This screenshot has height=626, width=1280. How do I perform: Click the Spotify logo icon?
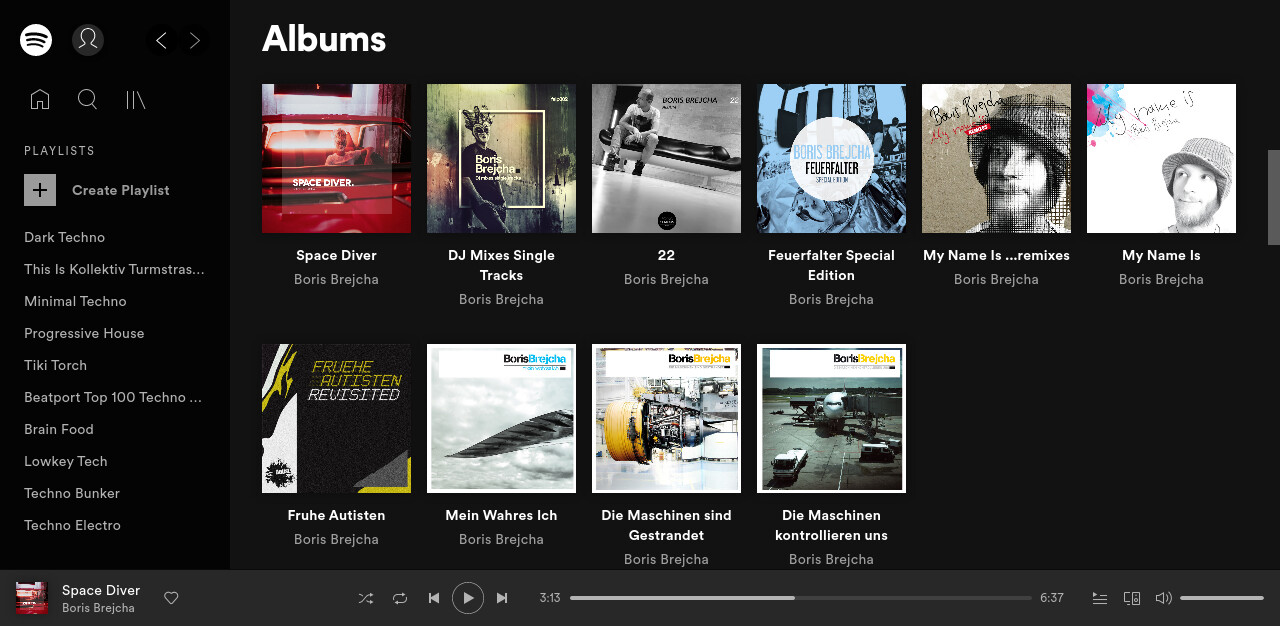[36, 40]
